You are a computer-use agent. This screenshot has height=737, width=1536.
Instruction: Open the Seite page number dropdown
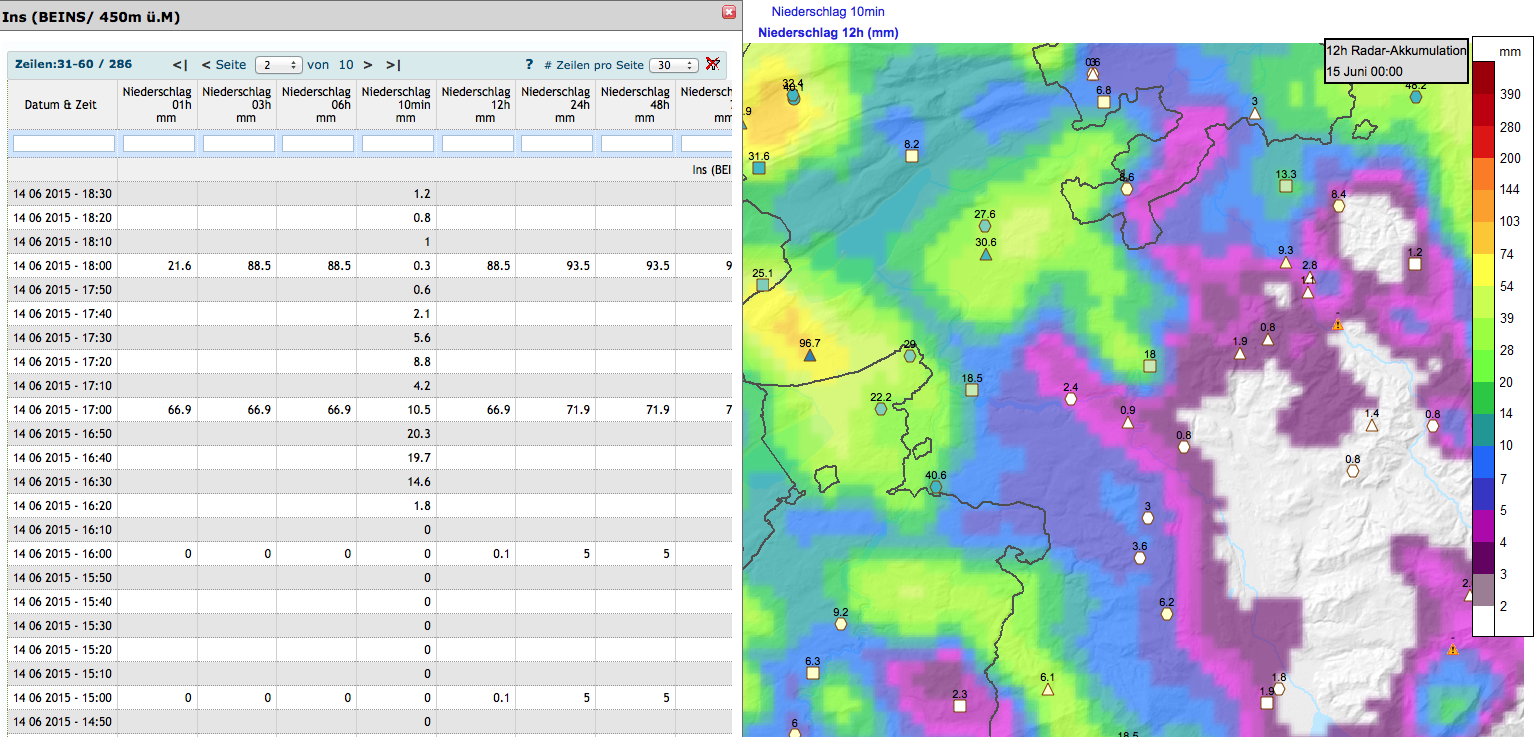point(278,65)
